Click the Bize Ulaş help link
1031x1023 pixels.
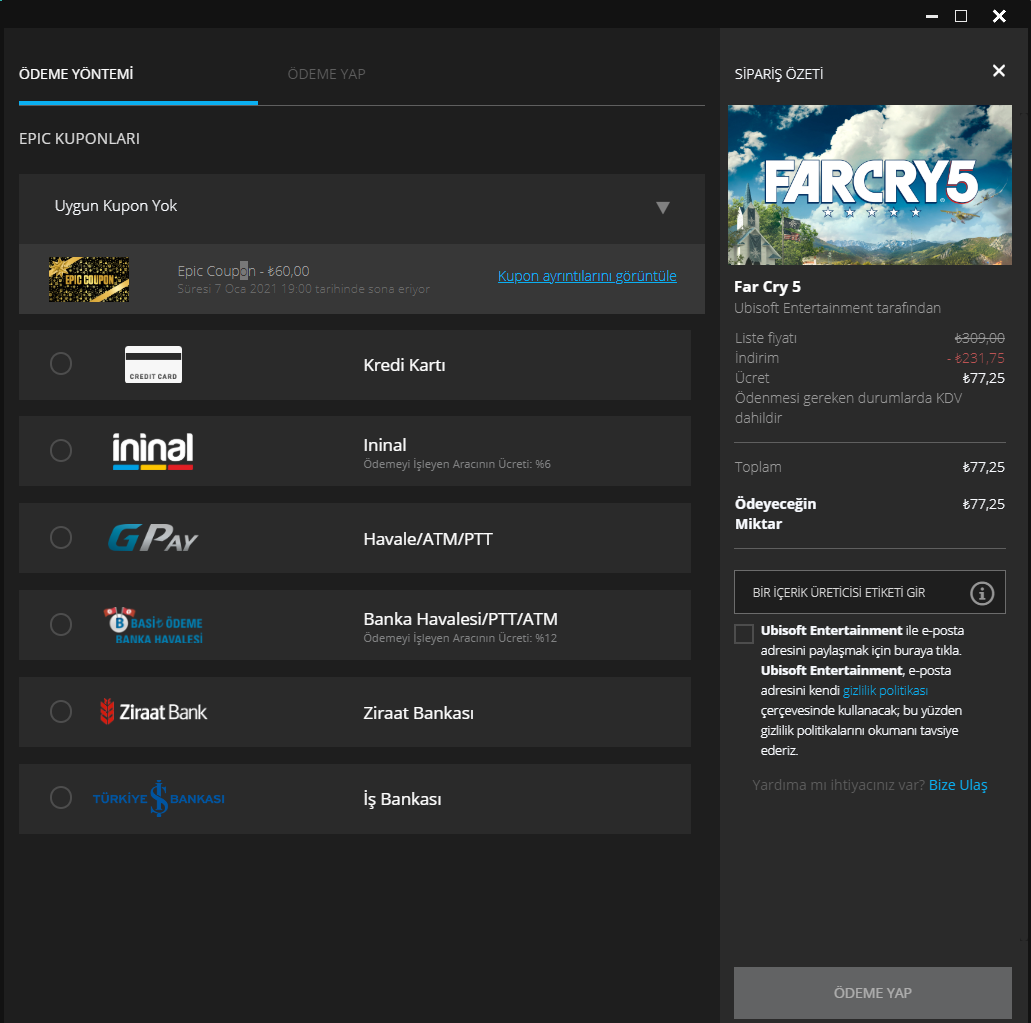click(958, 785)
